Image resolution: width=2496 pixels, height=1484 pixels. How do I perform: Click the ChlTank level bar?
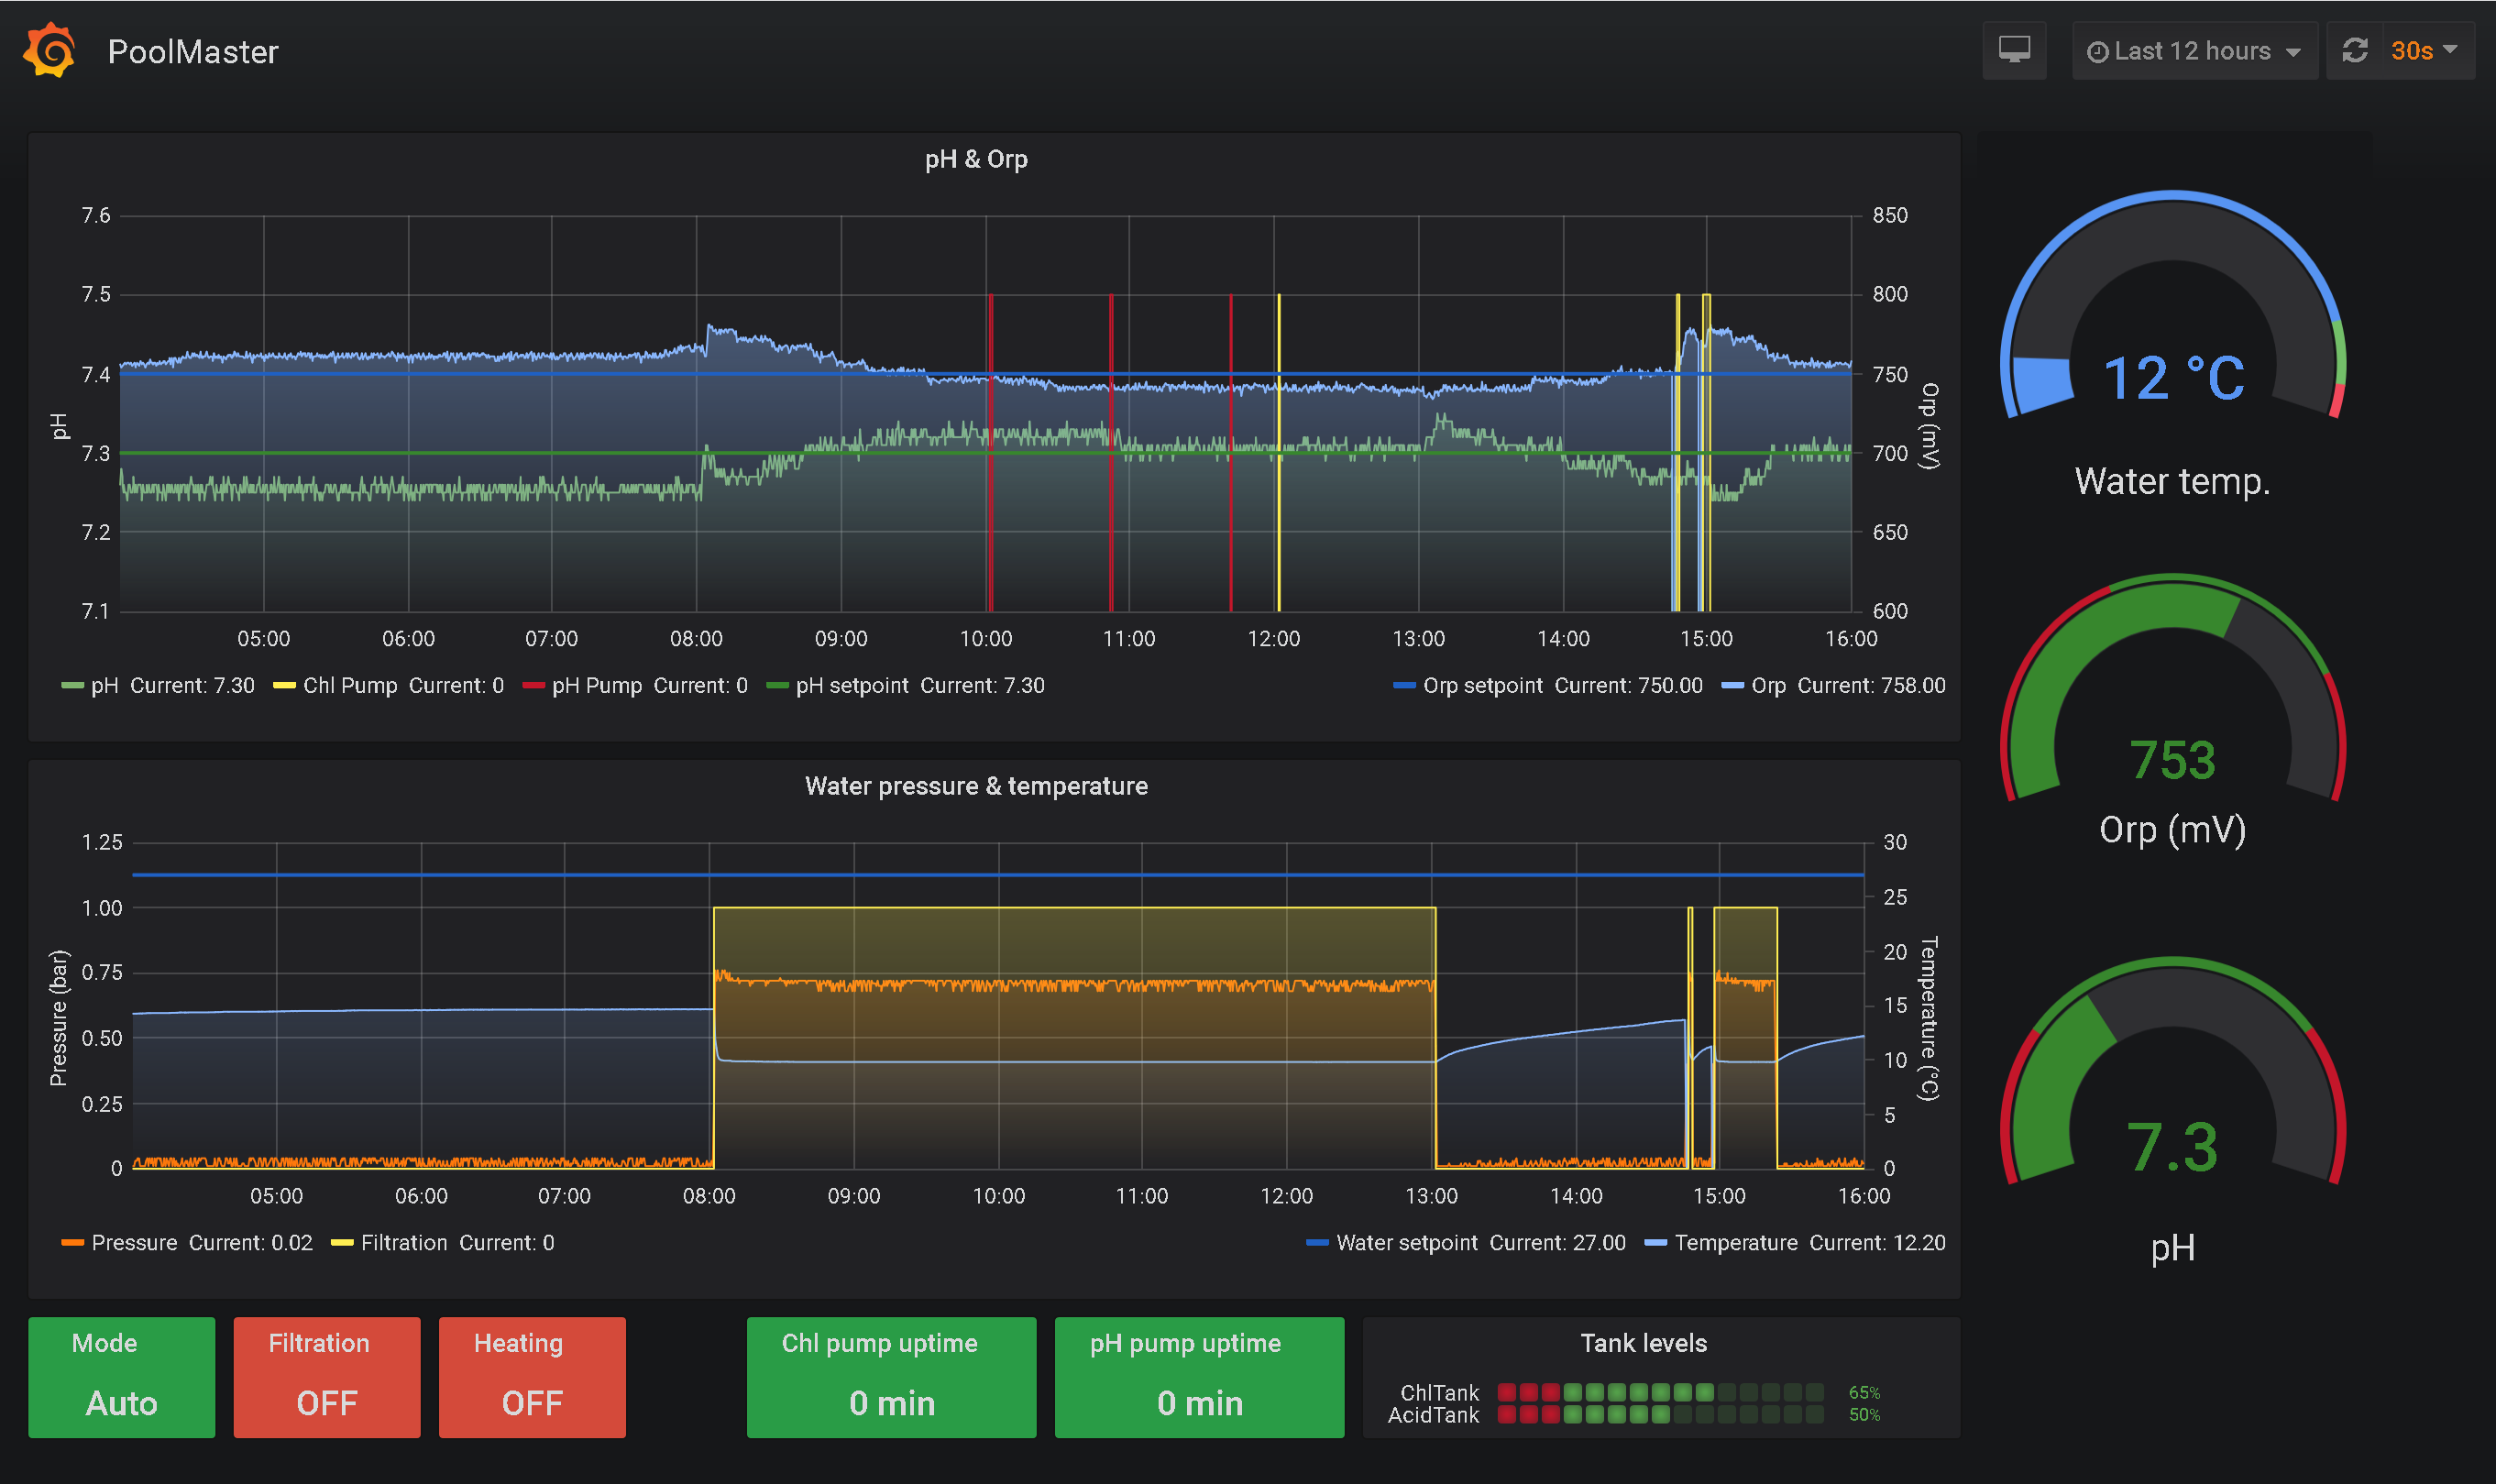point(1660,1392)
